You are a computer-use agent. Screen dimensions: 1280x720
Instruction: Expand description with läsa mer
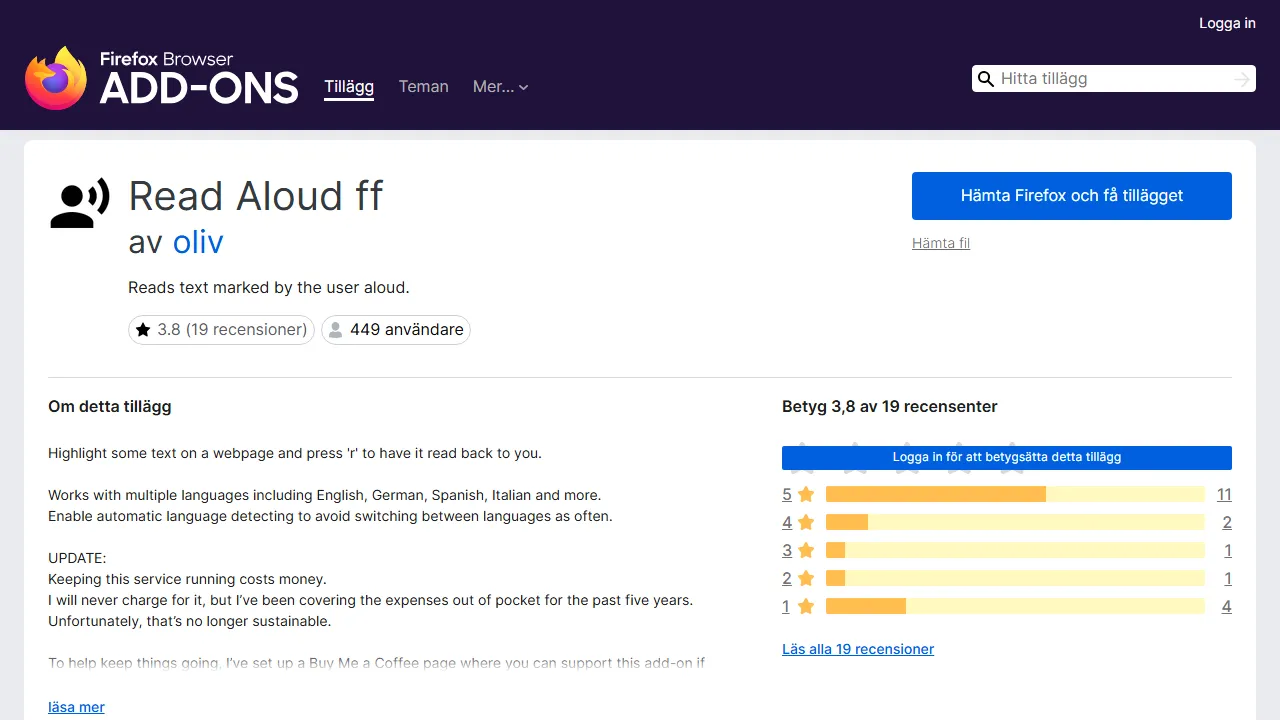[76, 707]
